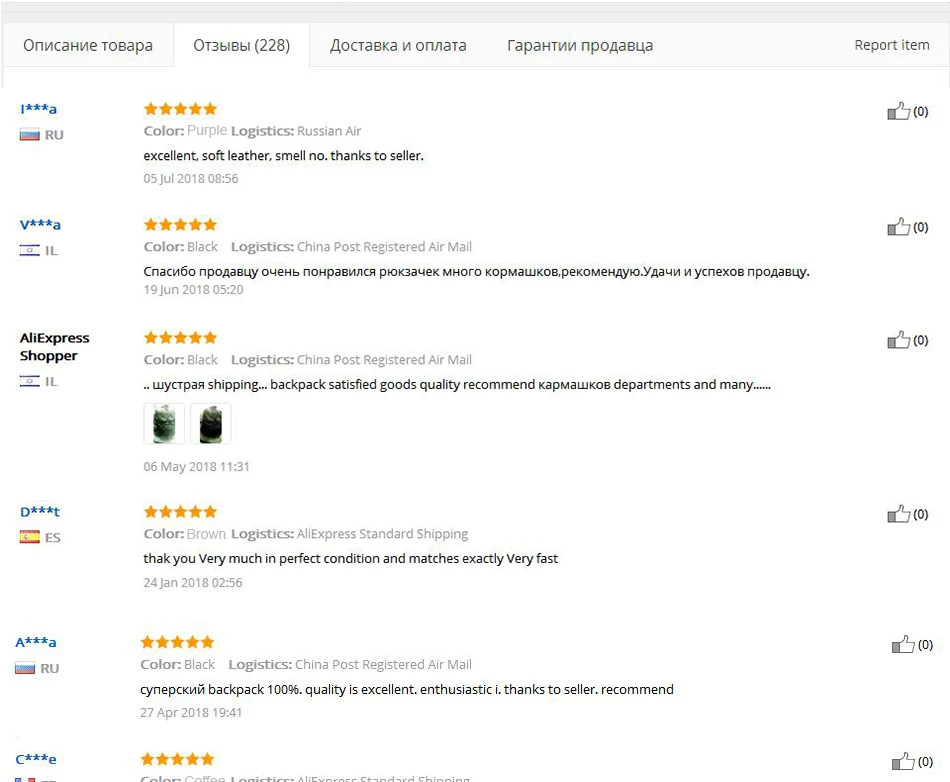Viewport: 950px width, 782px height.
Task: Open the second backpack photo thumbnail
Action: 210,423
